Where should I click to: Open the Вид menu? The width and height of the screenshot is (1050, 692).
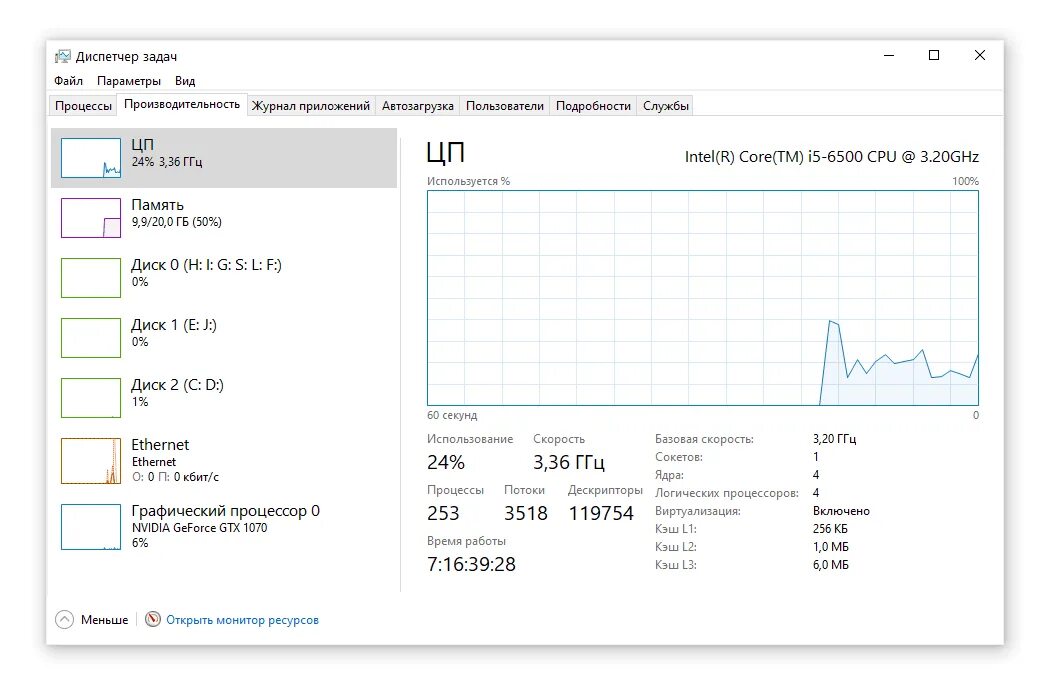(185, 81)
